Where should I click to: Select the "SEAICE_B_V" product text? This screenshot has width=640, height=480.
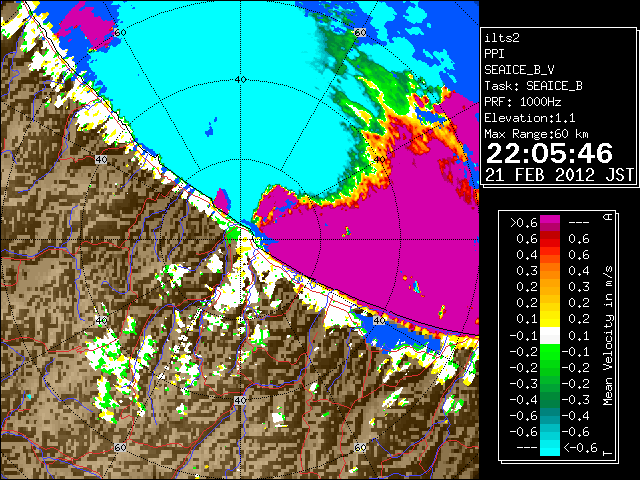[x=519, y=70]
